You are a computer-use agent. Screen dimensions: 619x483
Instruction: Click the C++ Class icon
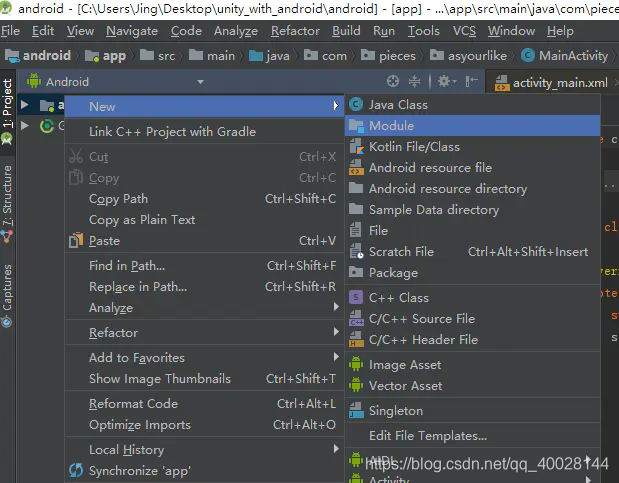(356, 297)
